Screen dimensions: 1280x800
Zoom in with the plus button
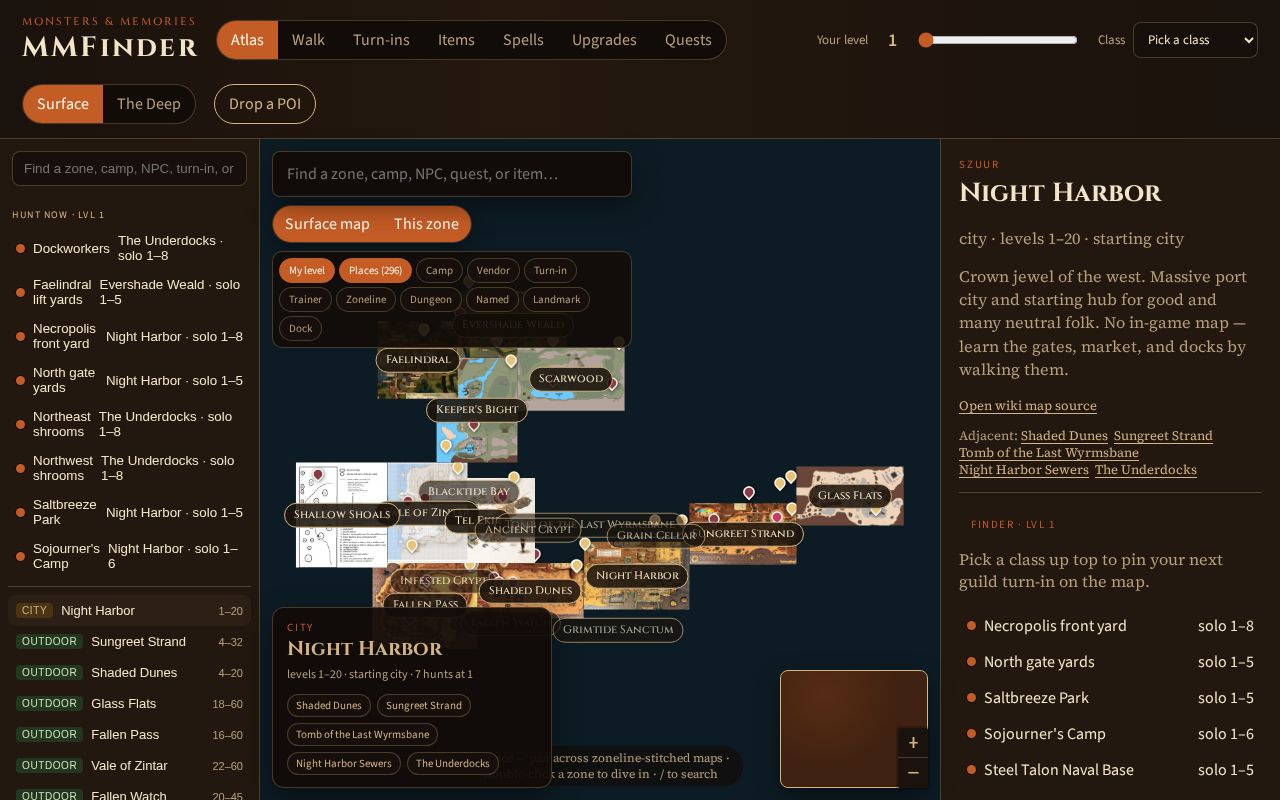click(x=913, y=742)
